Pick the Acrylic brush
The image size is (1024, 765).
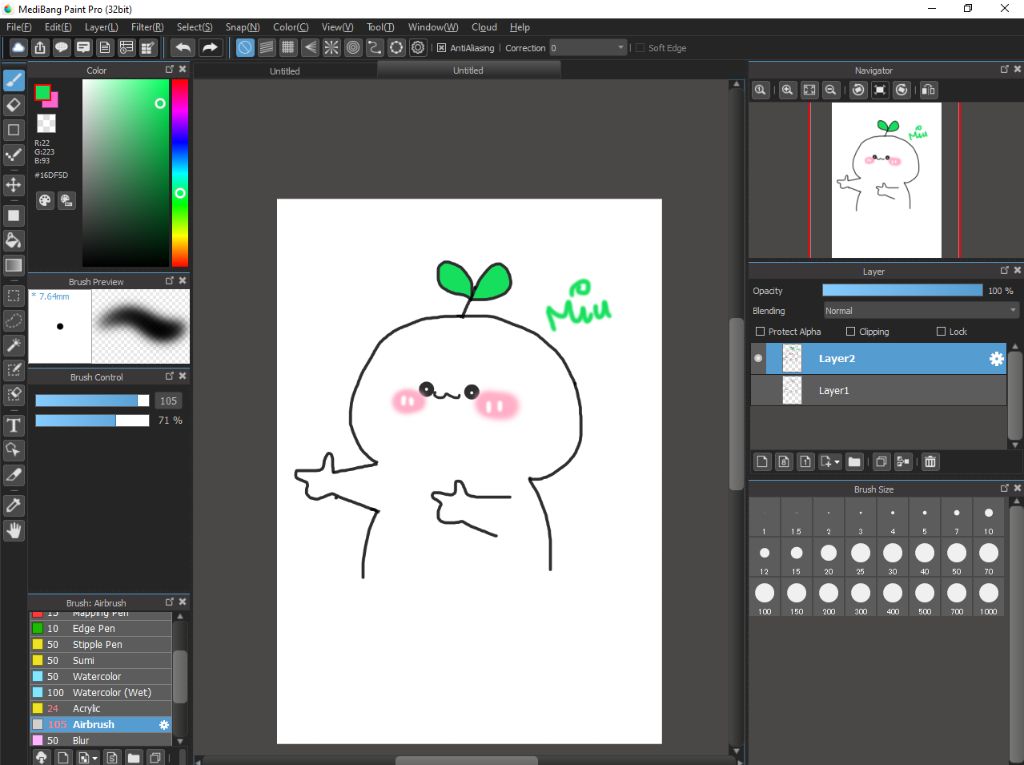[101, 708]
